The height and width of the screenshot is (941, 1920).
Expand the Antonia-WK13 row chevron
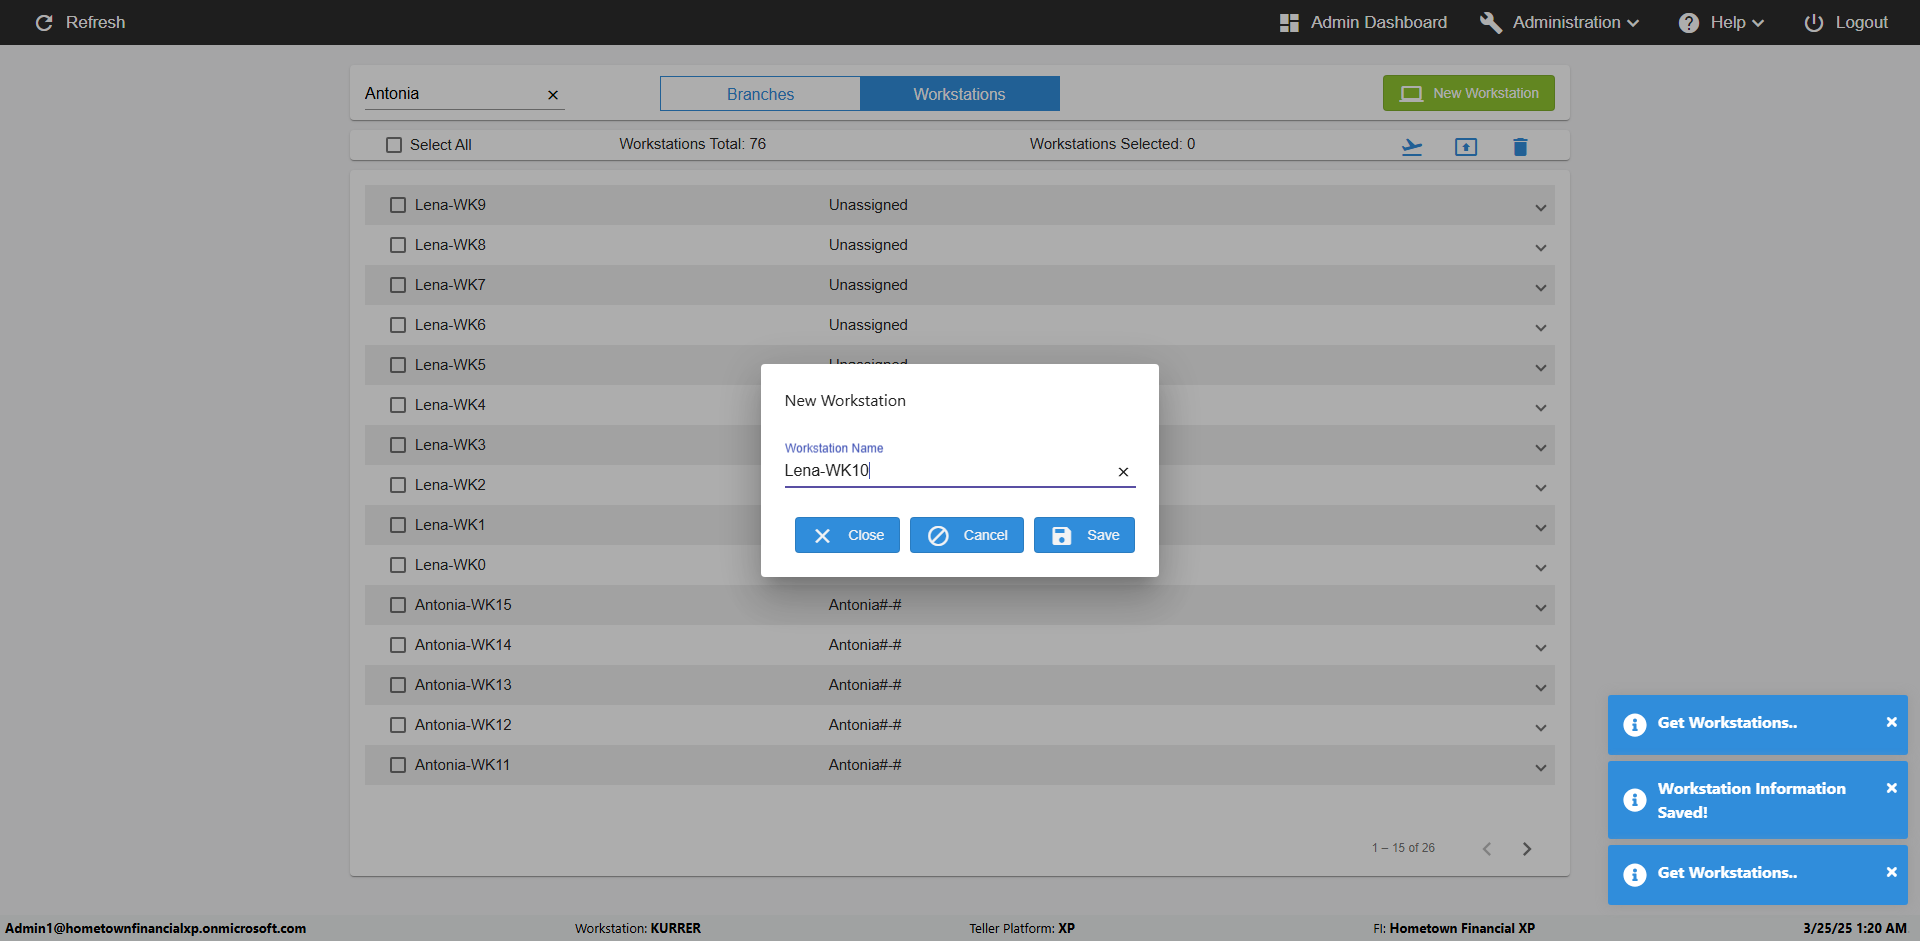pyautogui.click(x=1541, y=688)
